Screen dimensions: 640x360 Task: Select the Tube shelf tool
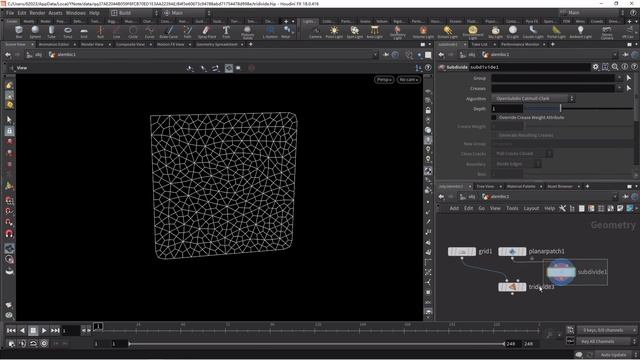[x=51, y=31]
